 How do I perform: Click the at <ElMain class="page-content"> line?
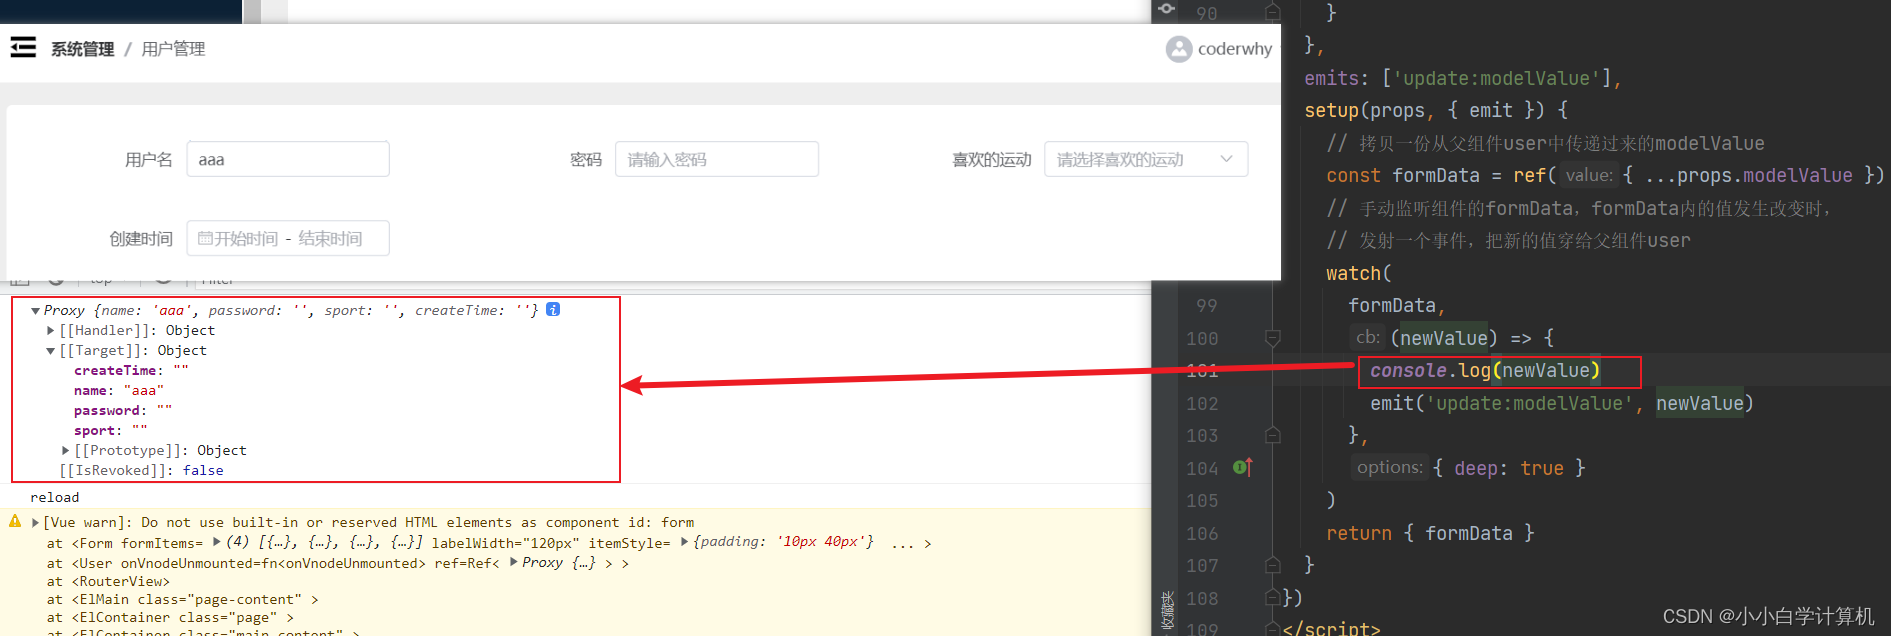pyautogui.click(x=183, y=599)
